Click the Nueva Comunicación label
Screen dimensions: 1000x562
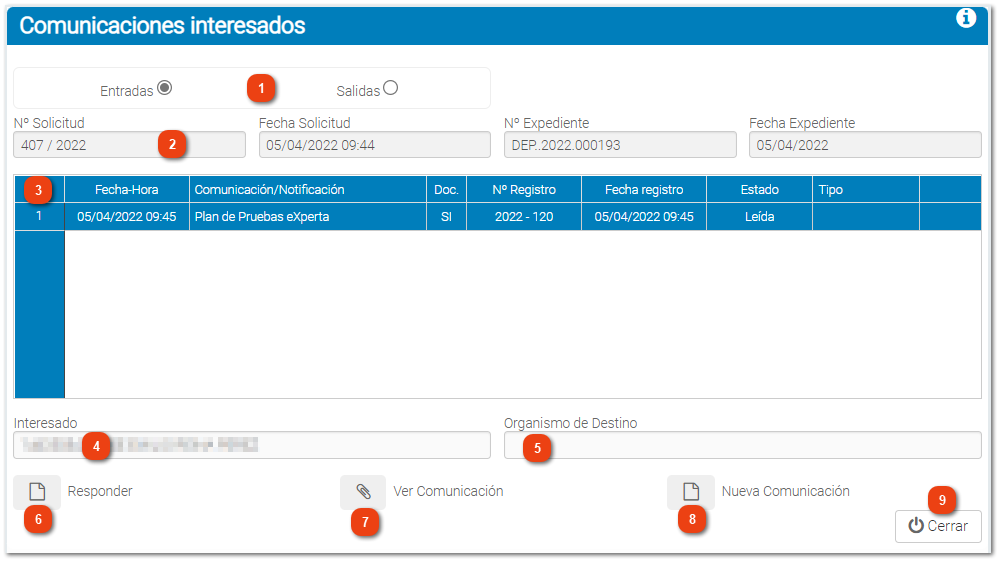pyautogui.click(x=786, y=491)
